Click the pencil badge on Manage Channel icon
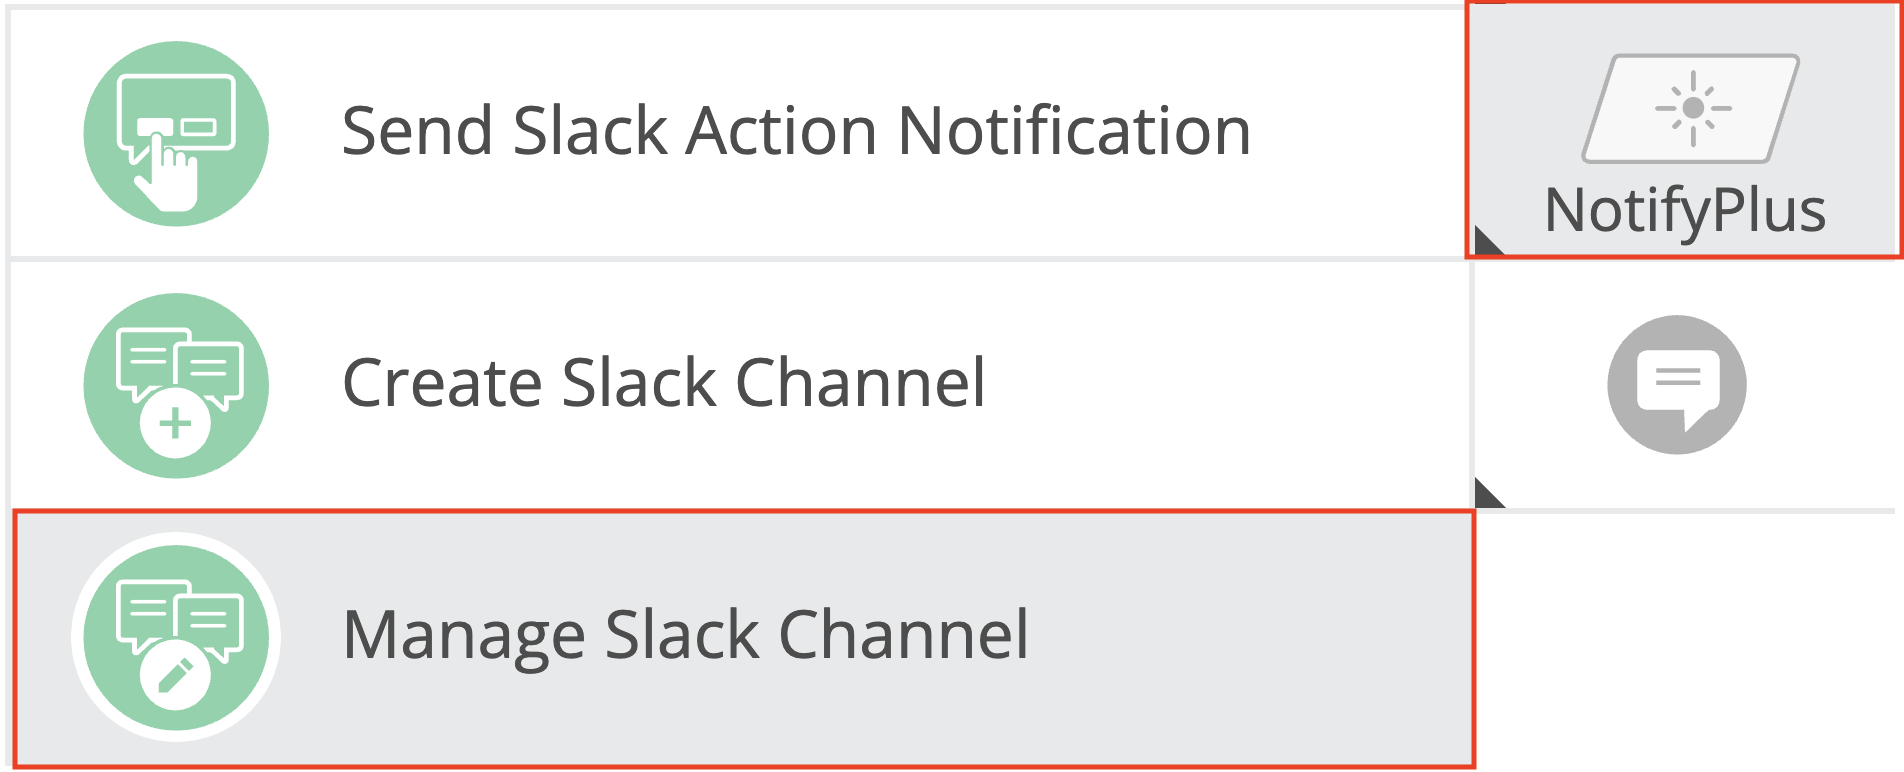The image size is (1904, 772). click(175, 675)
